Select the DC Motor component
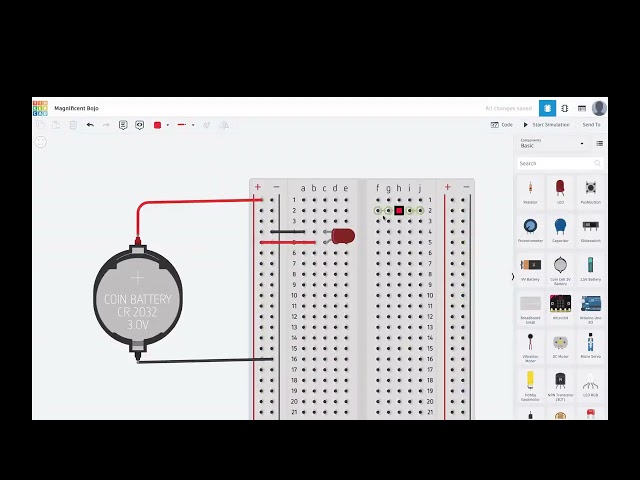 [x=560, y=346]
